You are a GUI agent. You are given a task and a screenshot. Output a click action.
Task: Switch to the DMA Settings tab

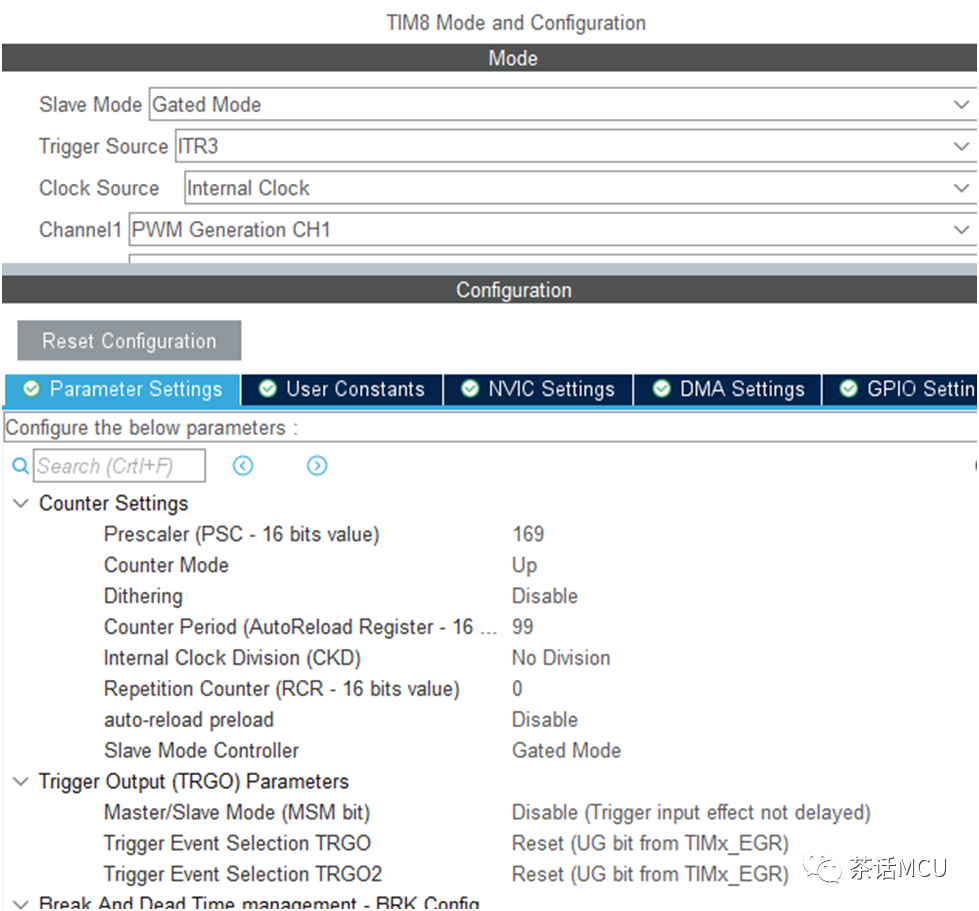point(727,390)
